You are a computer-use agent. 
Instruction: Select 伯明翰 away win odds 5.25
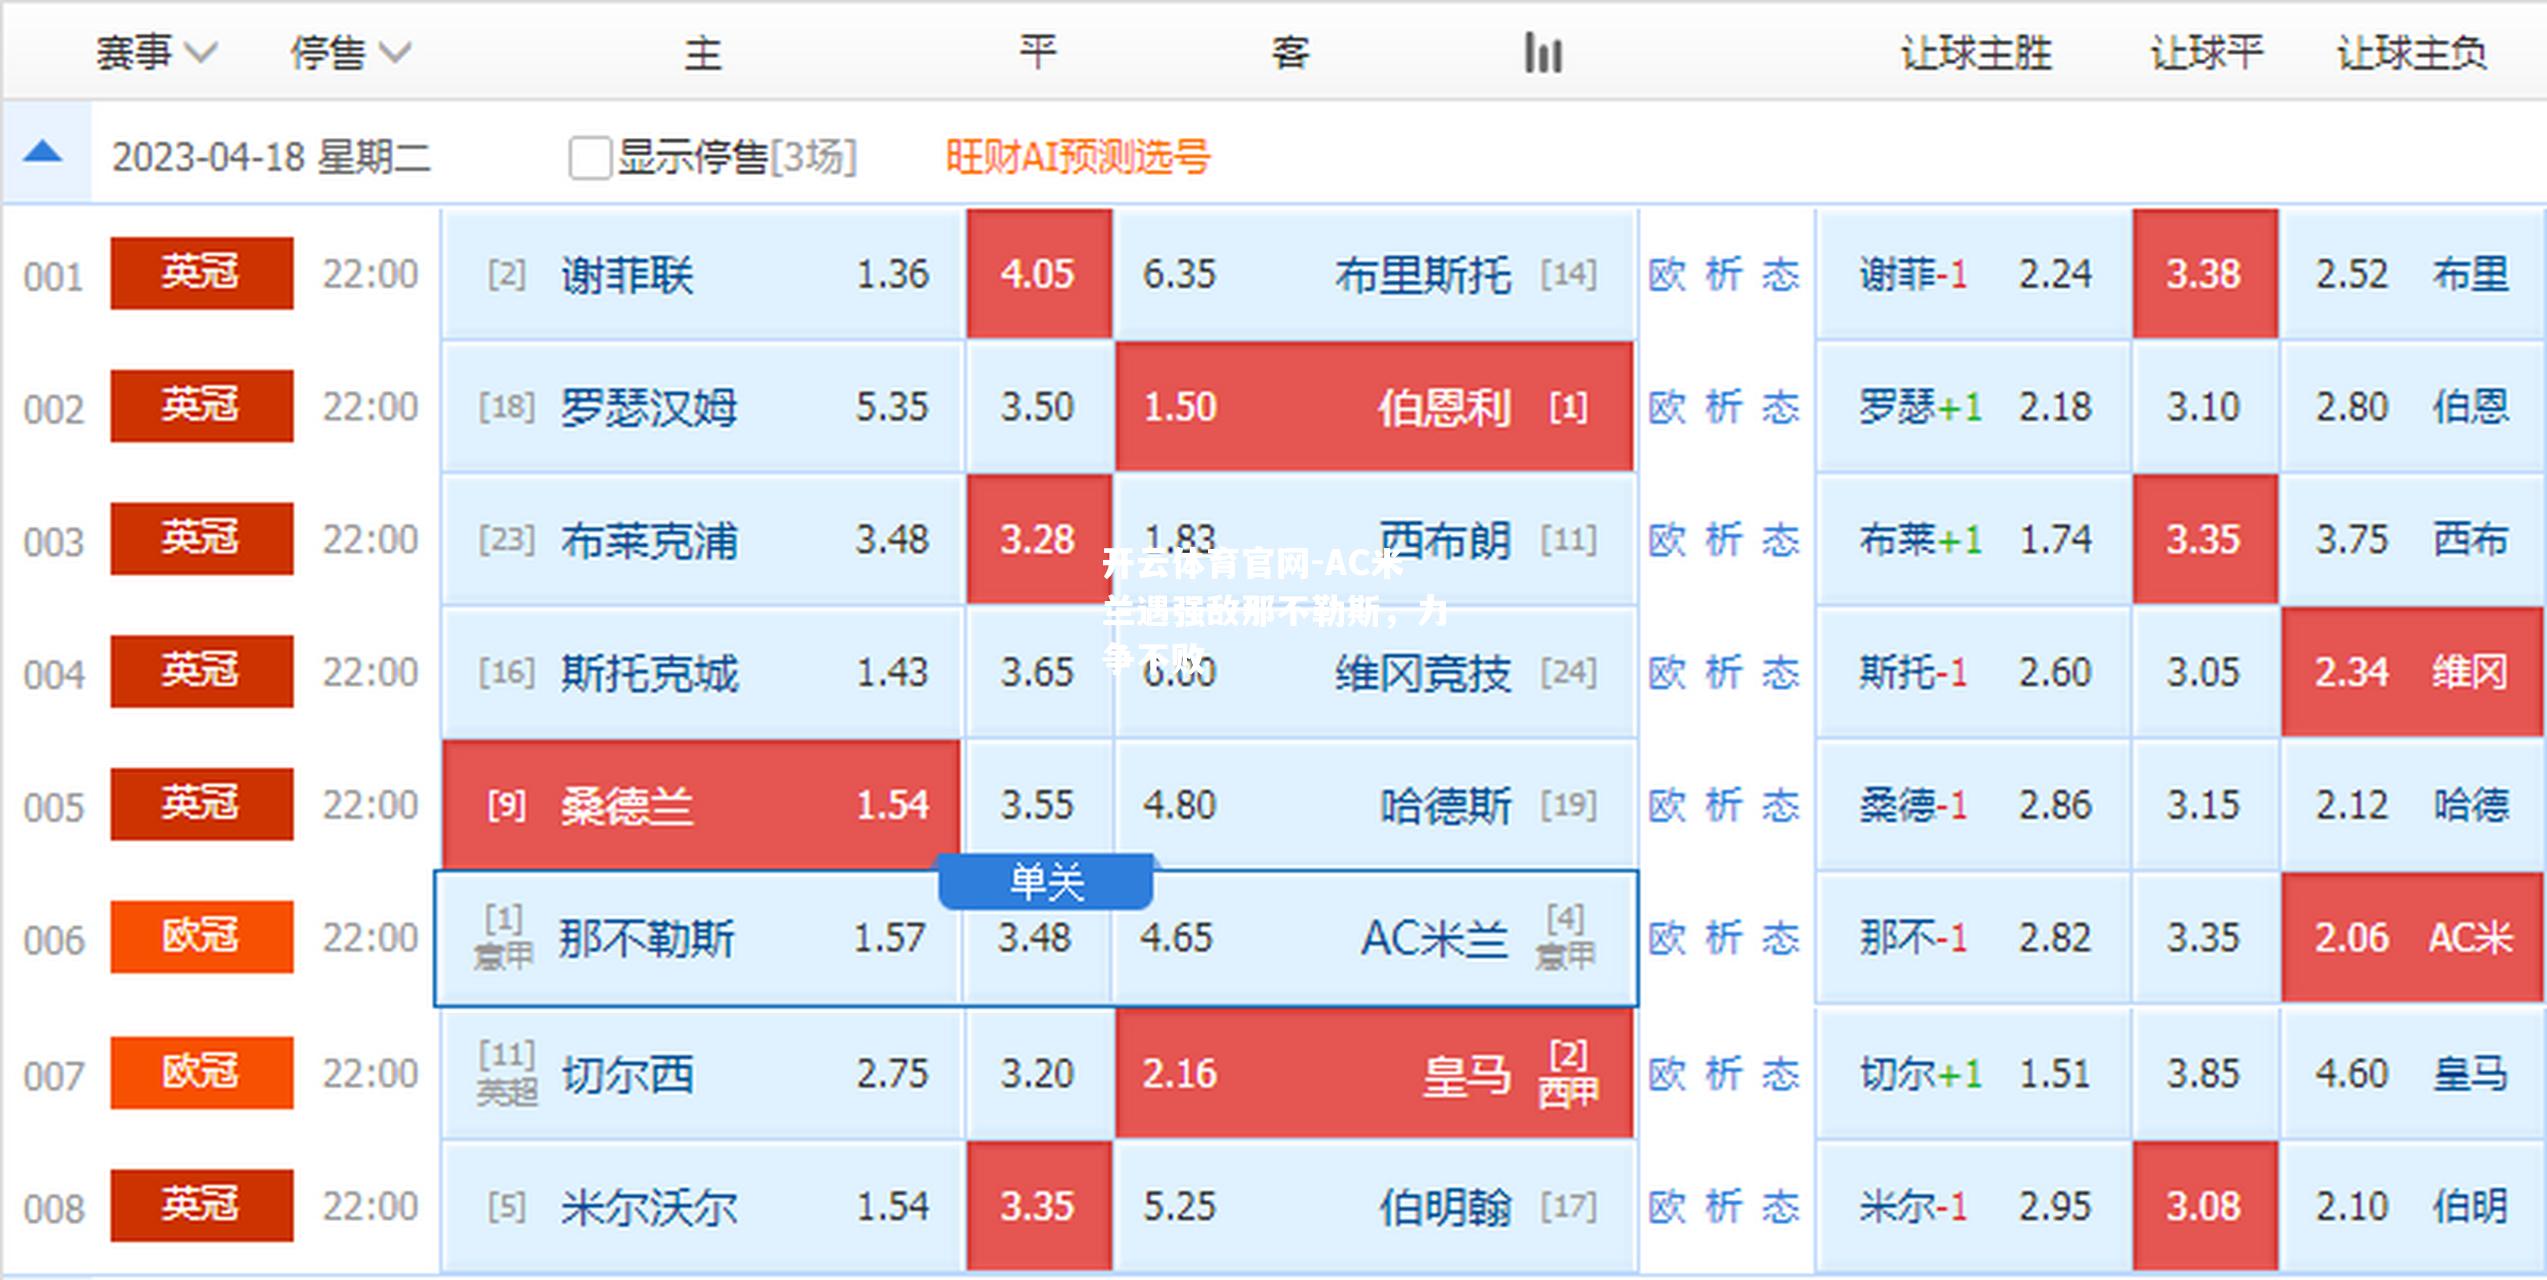1374,1206
